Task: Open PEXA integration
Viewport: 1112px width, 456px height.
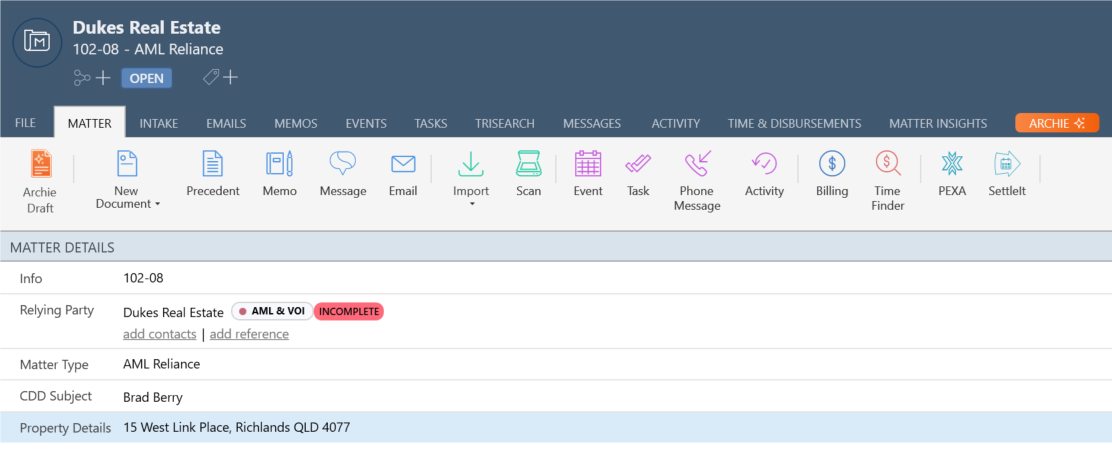Action: click(x=952, y=174)
